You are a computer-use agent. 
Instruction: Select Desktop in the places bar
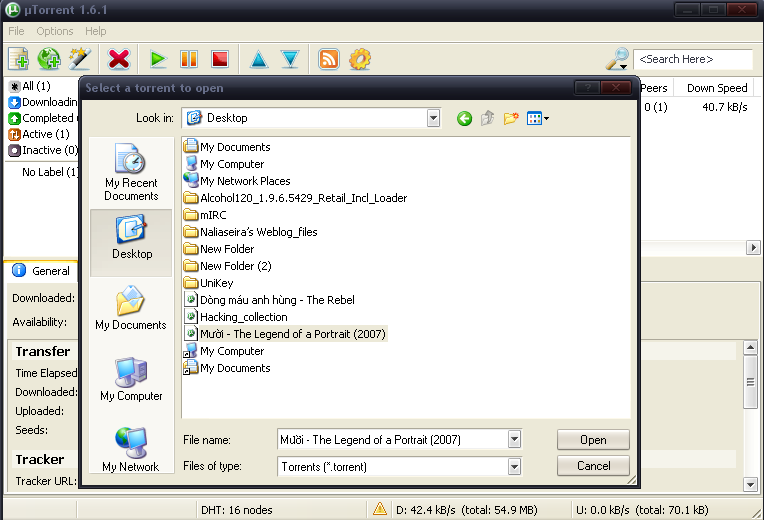coord(131,242)
